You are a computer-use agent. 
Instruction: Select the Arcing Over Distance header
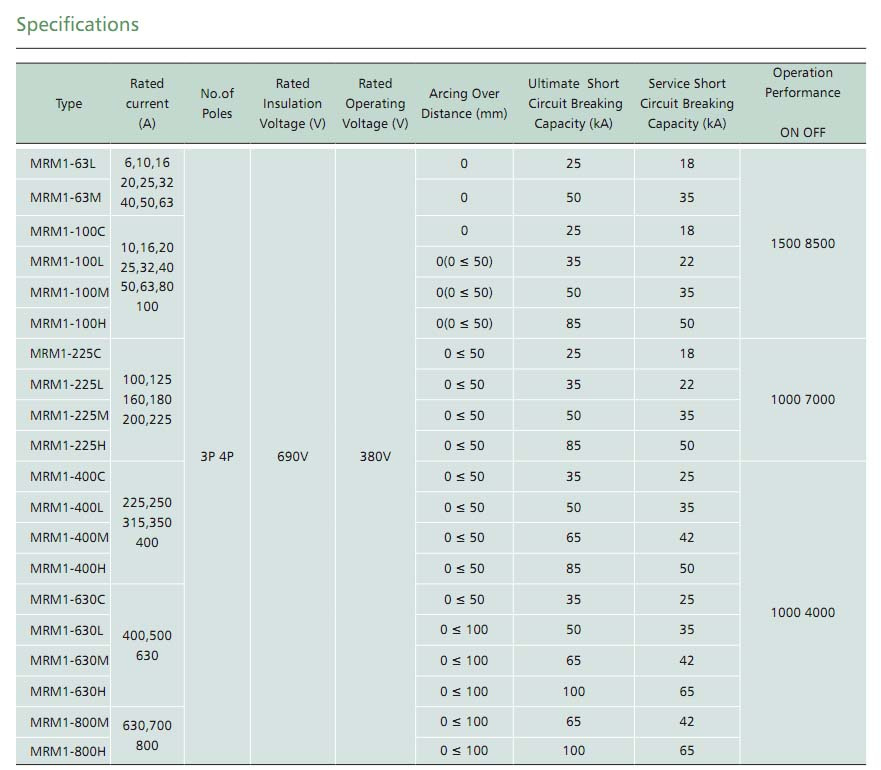pos(464,103)
